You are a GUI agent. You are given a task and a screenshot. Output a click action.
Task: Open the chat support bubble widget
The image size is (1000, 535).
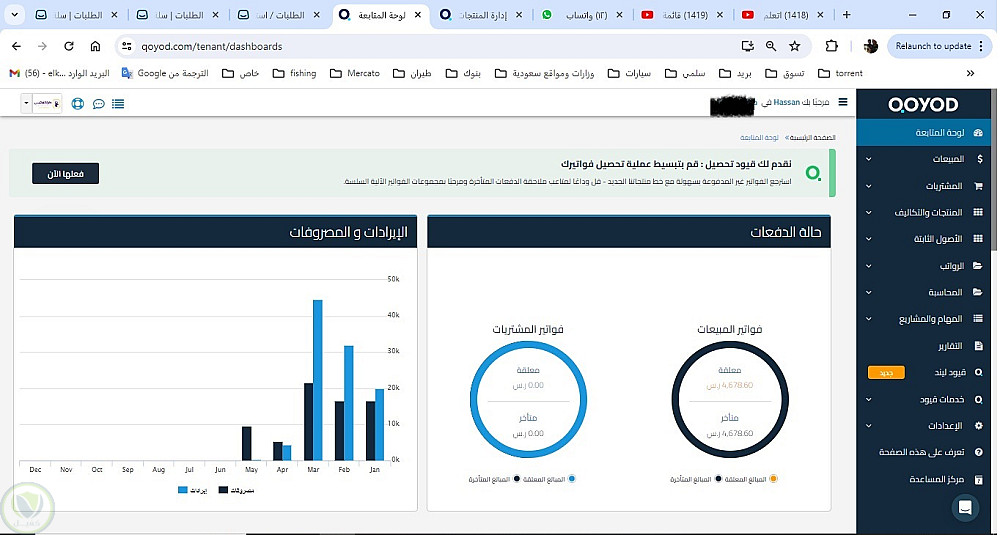pyautogui.click(x=965, y=508)
